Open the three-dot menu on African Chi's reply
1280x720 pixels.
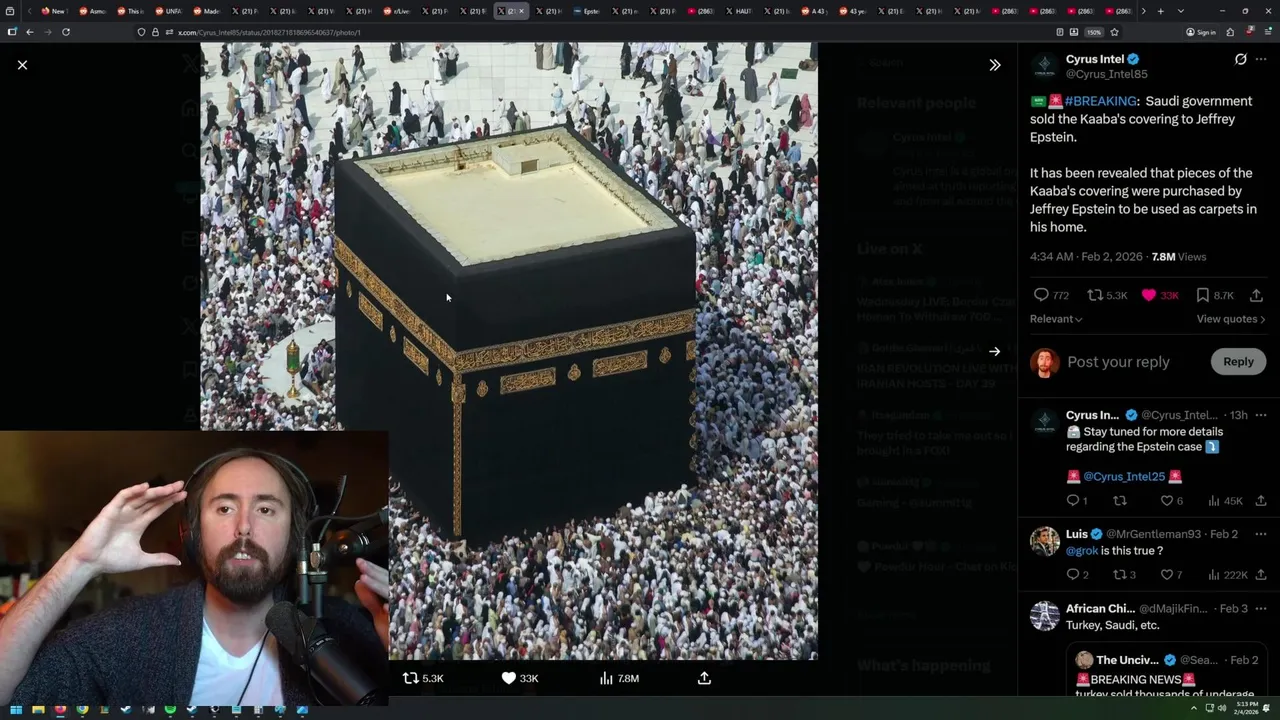coord(1261,608)
